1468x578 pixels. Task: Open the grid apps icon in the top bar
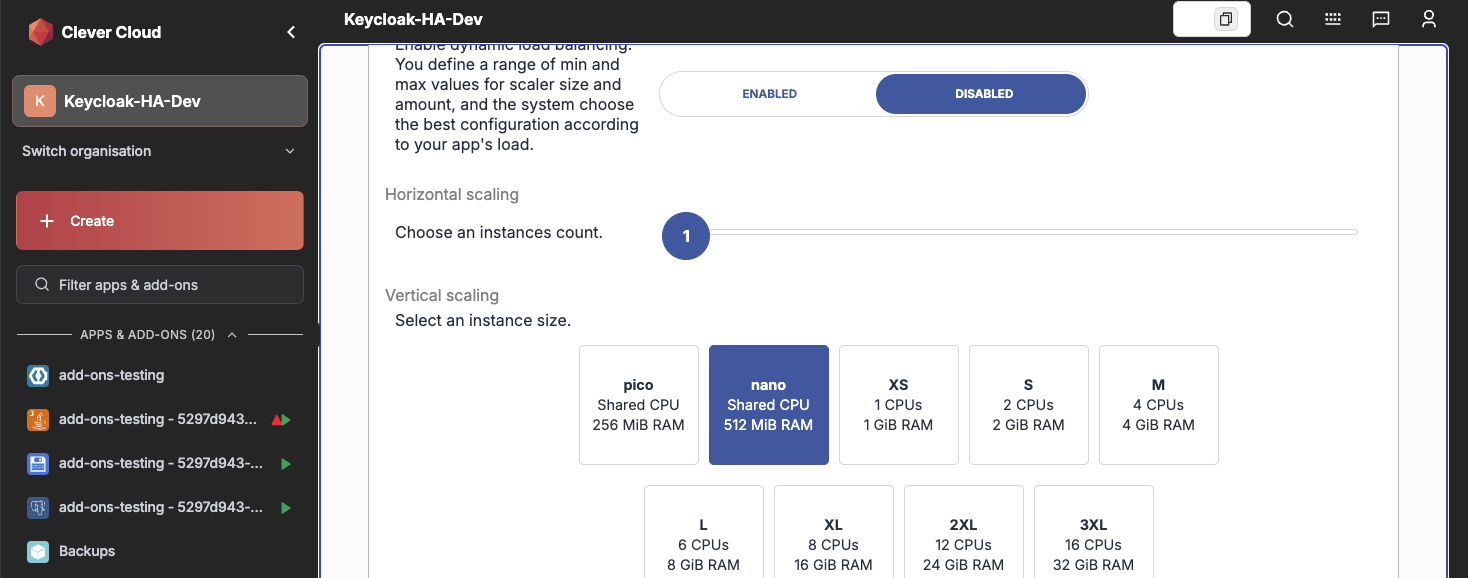pyautogui.click(x=1333, y=19)
